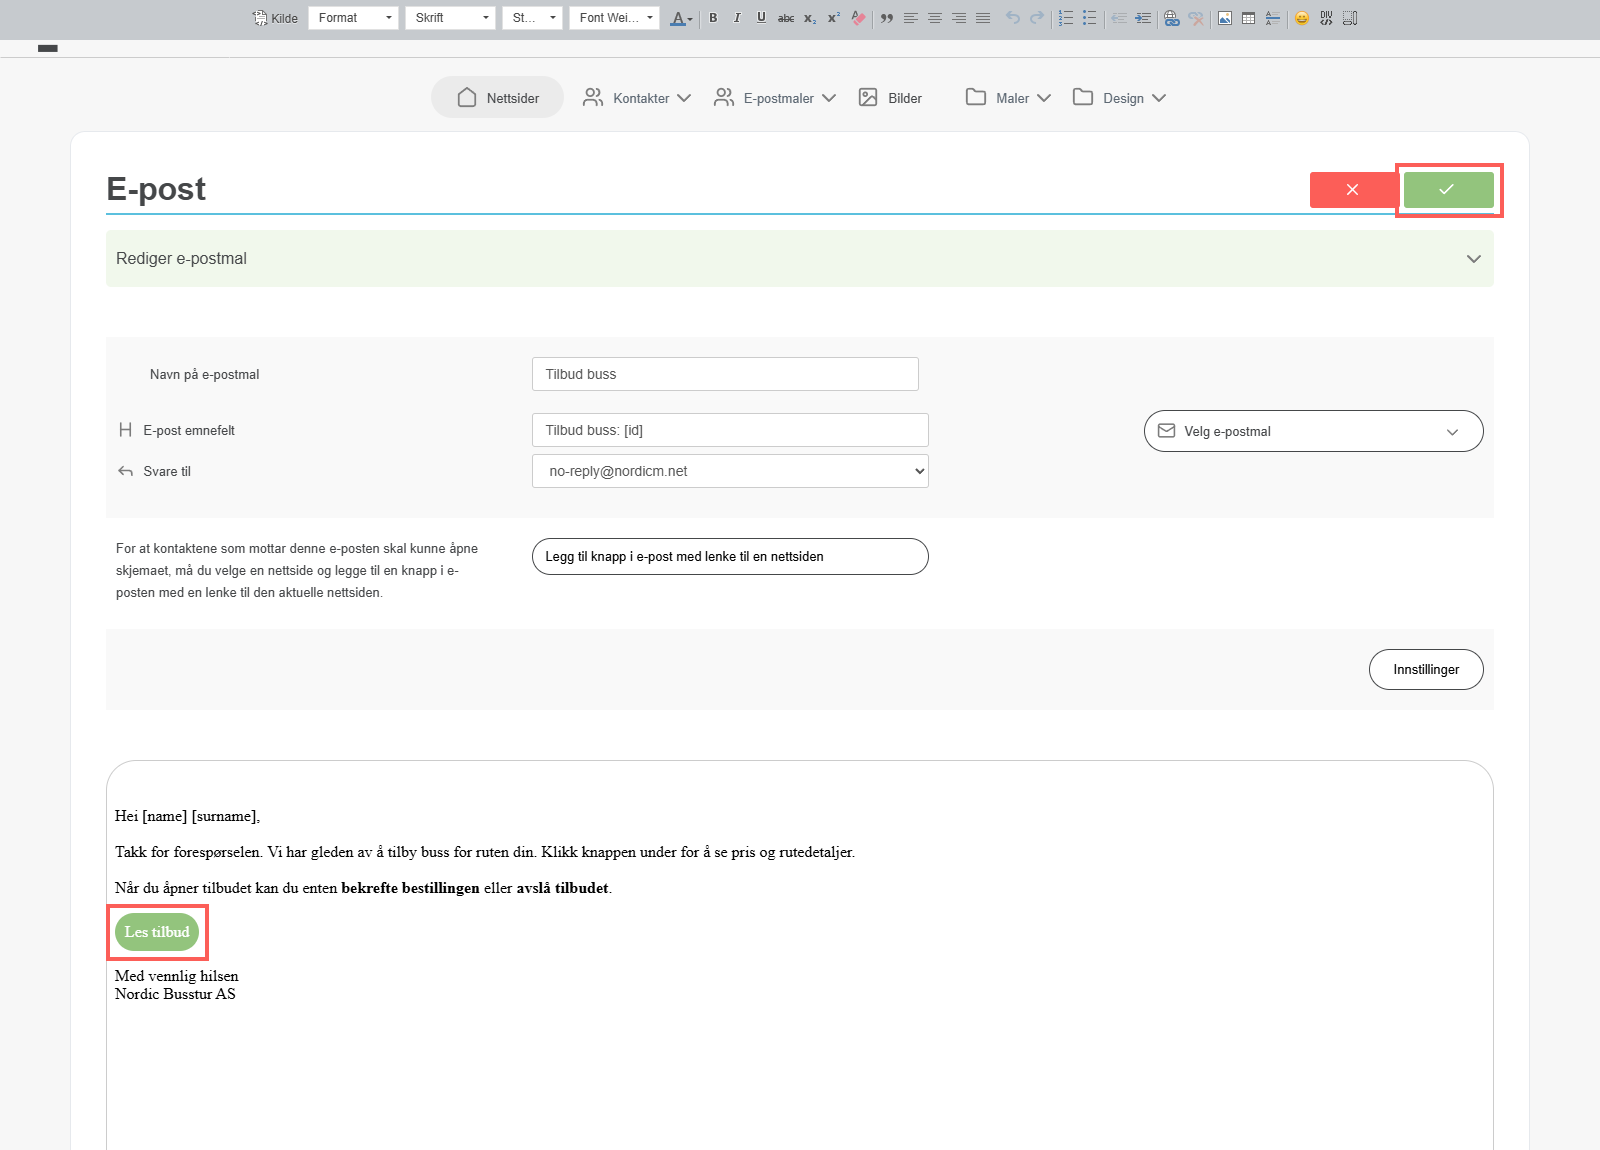
Task: Confirm with the green checkmark button
Action: pyautogui.click(x=1448, y=190)
